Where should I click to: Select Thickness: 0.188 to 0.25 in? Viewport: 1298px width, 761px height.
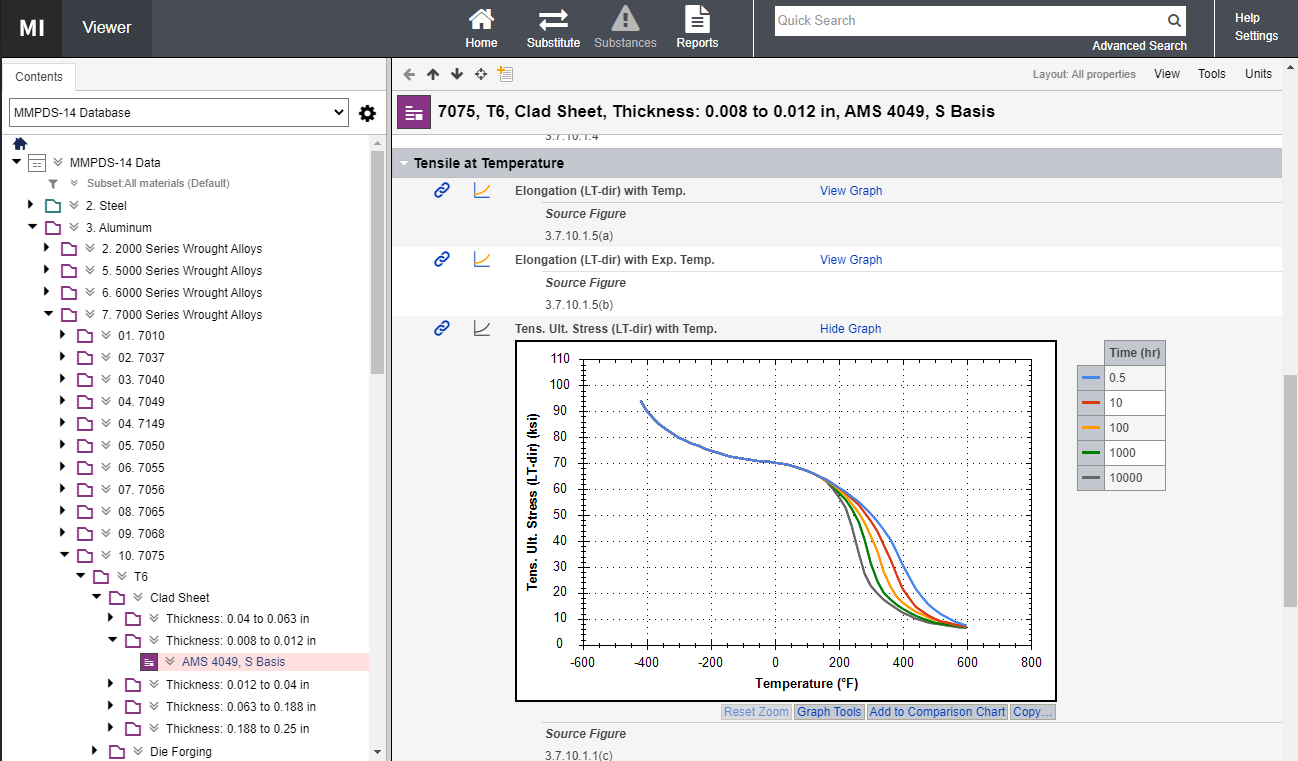pyautogui.click(x=237, y=728)
